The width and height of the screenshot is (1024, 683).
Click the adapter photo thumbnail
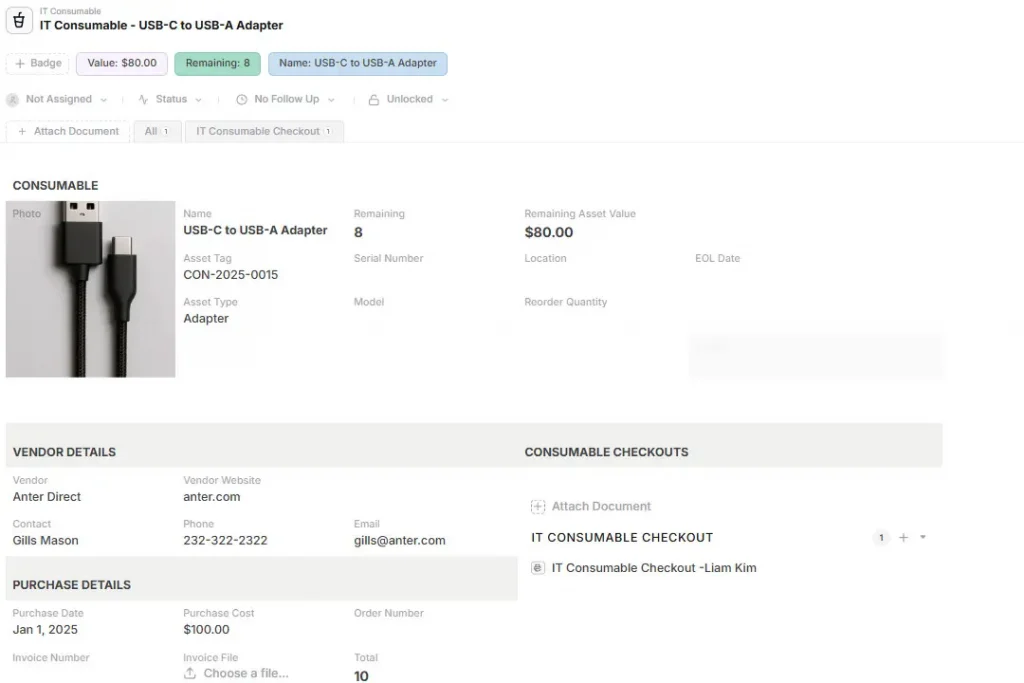[90, 289]
